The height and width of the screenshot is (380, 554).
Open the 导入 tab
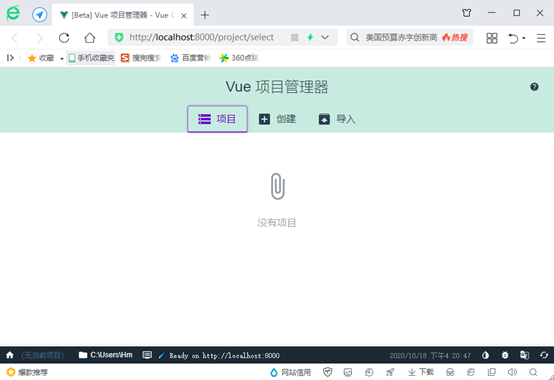coord(337,119)
